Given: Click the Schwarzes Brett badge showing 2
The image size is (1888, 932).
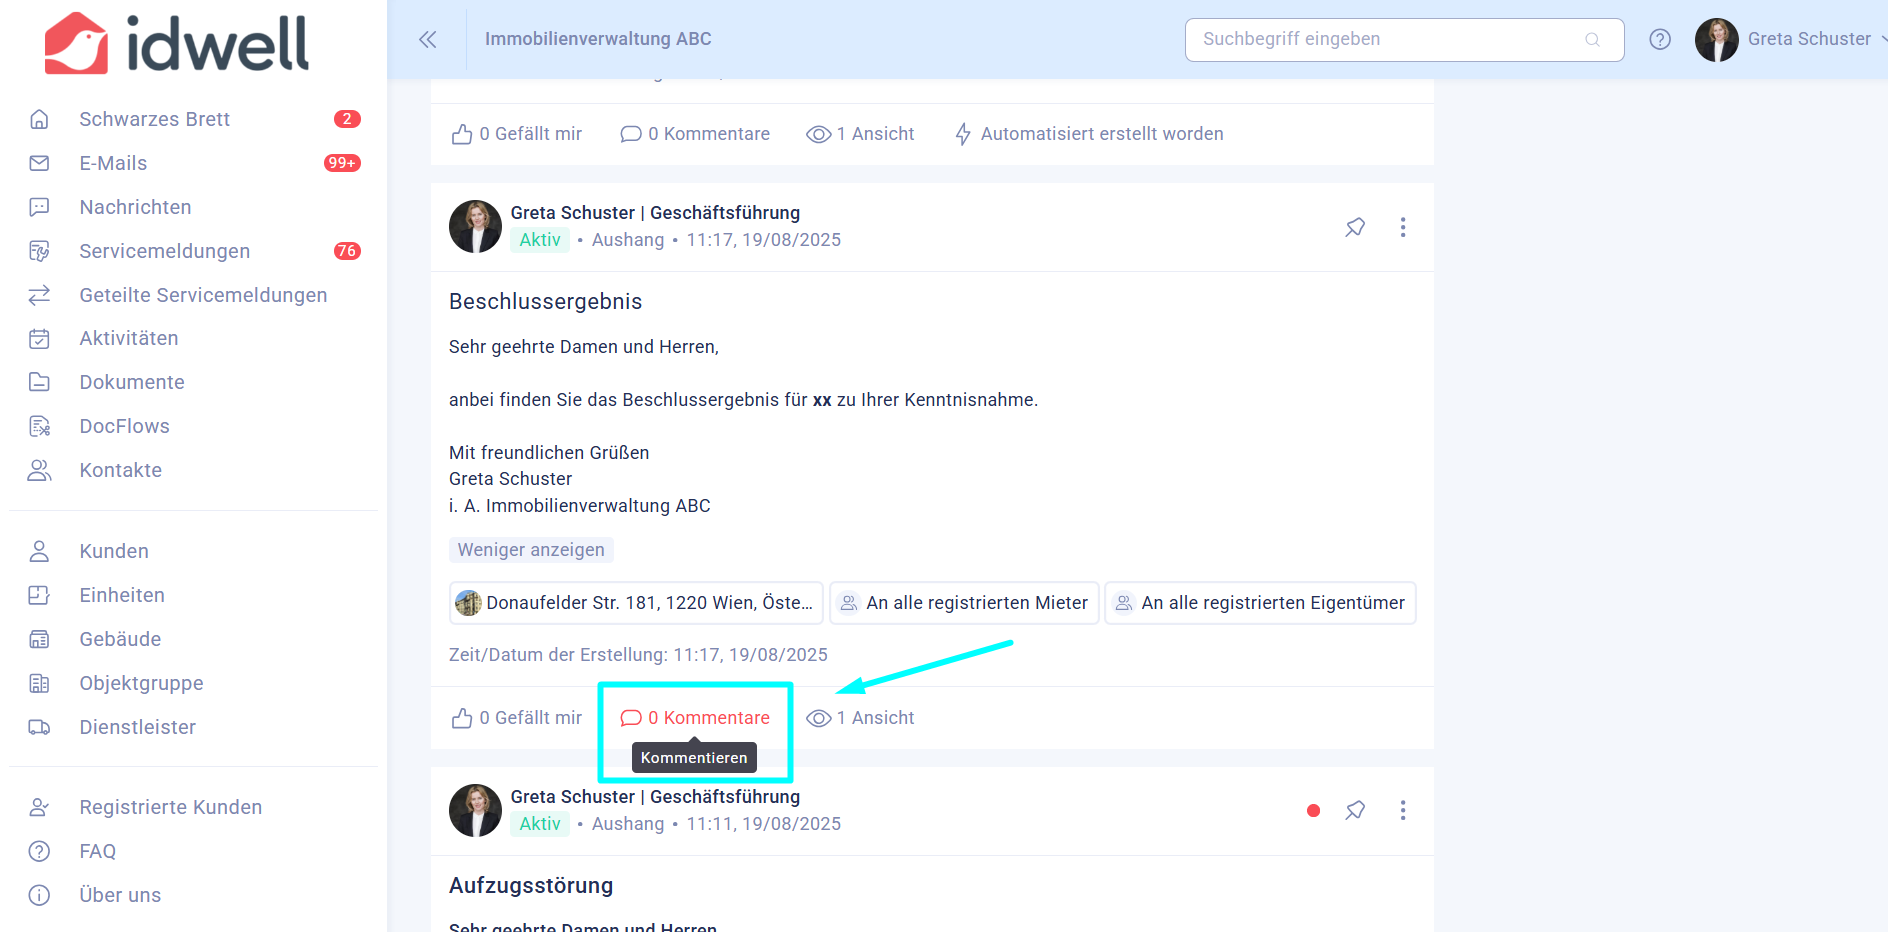Looking at the screenshot, I should point(347,119).
